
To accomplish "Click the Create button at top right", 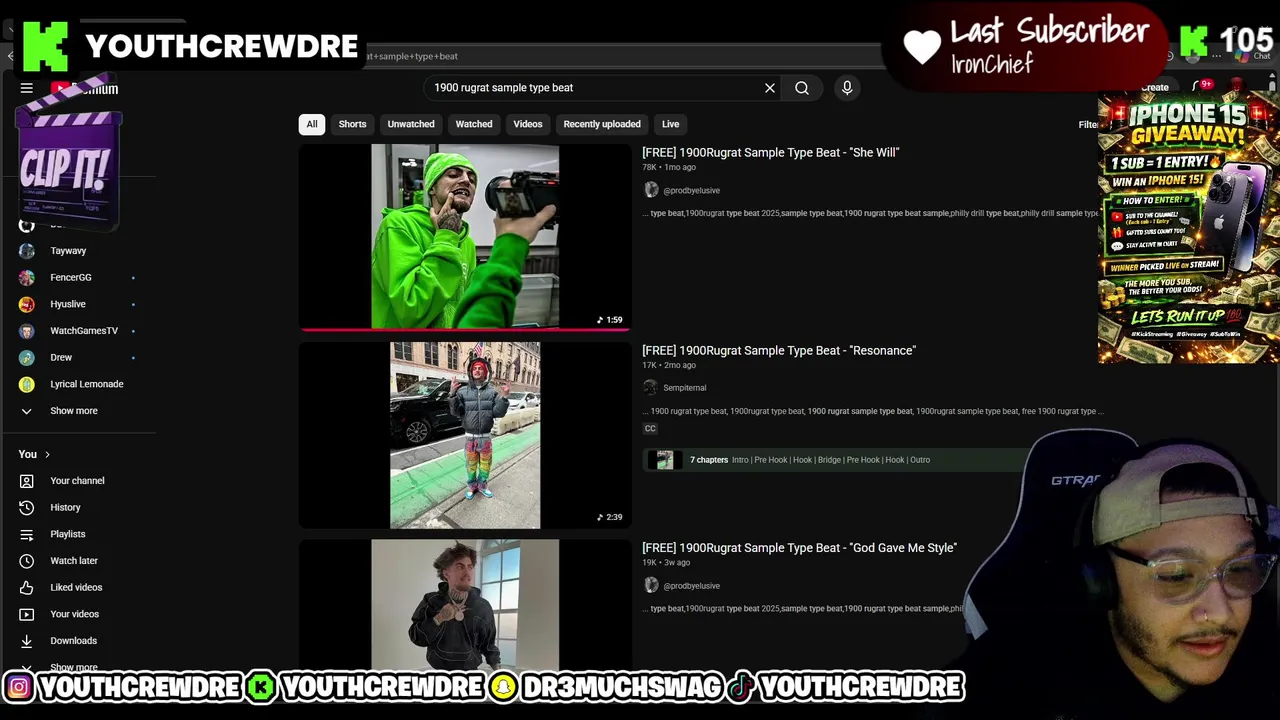I will click(1154, 87).
